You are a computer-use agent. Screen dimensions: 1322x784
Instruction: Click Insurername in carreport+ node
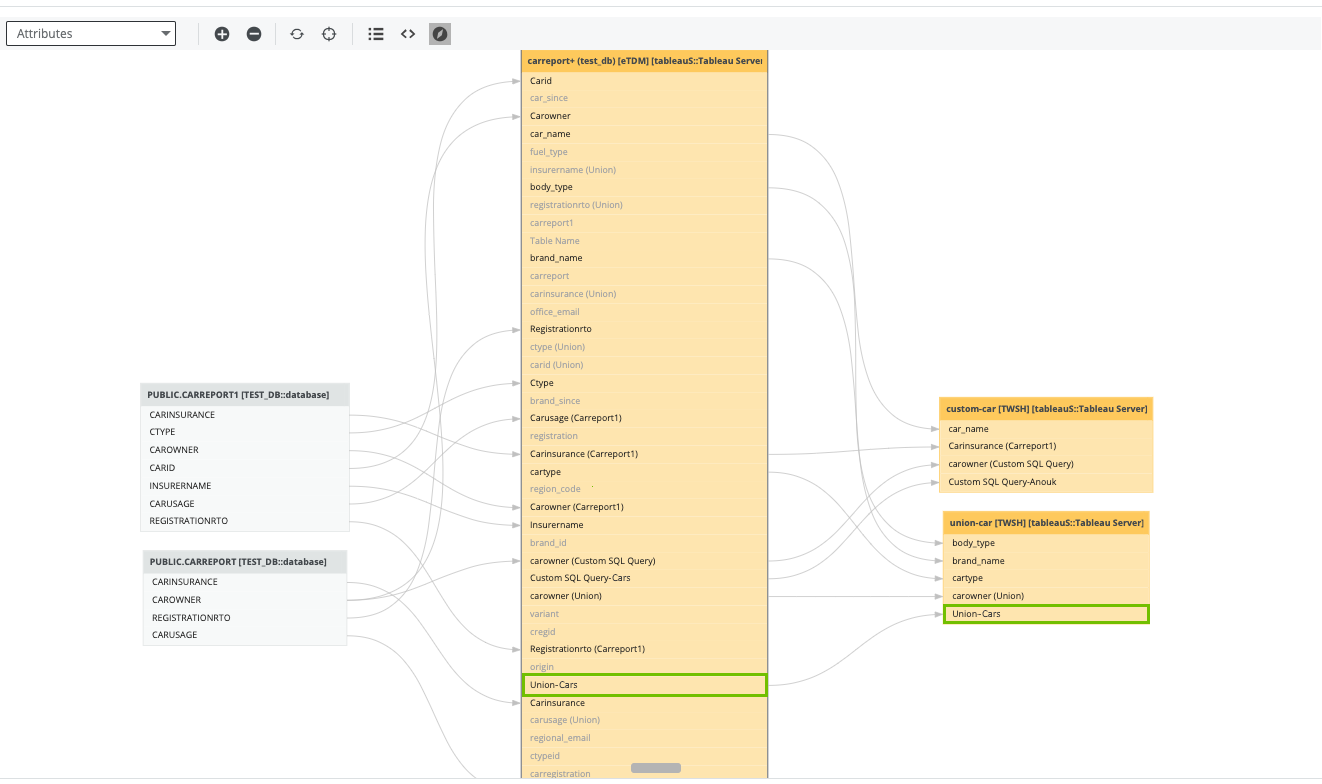645,525
